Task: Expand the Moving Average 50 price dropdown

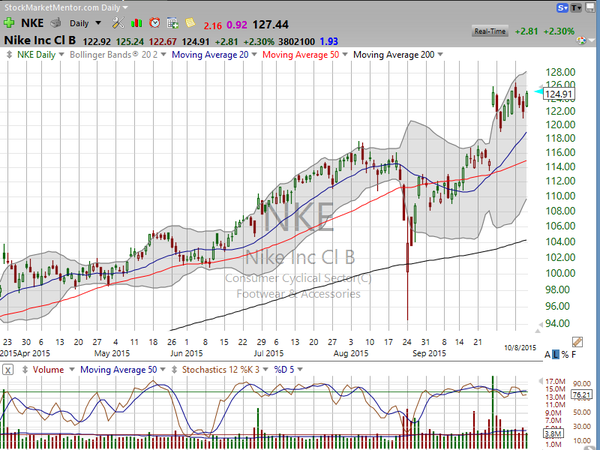Action: pyautogui.click(x=345, y=55)
